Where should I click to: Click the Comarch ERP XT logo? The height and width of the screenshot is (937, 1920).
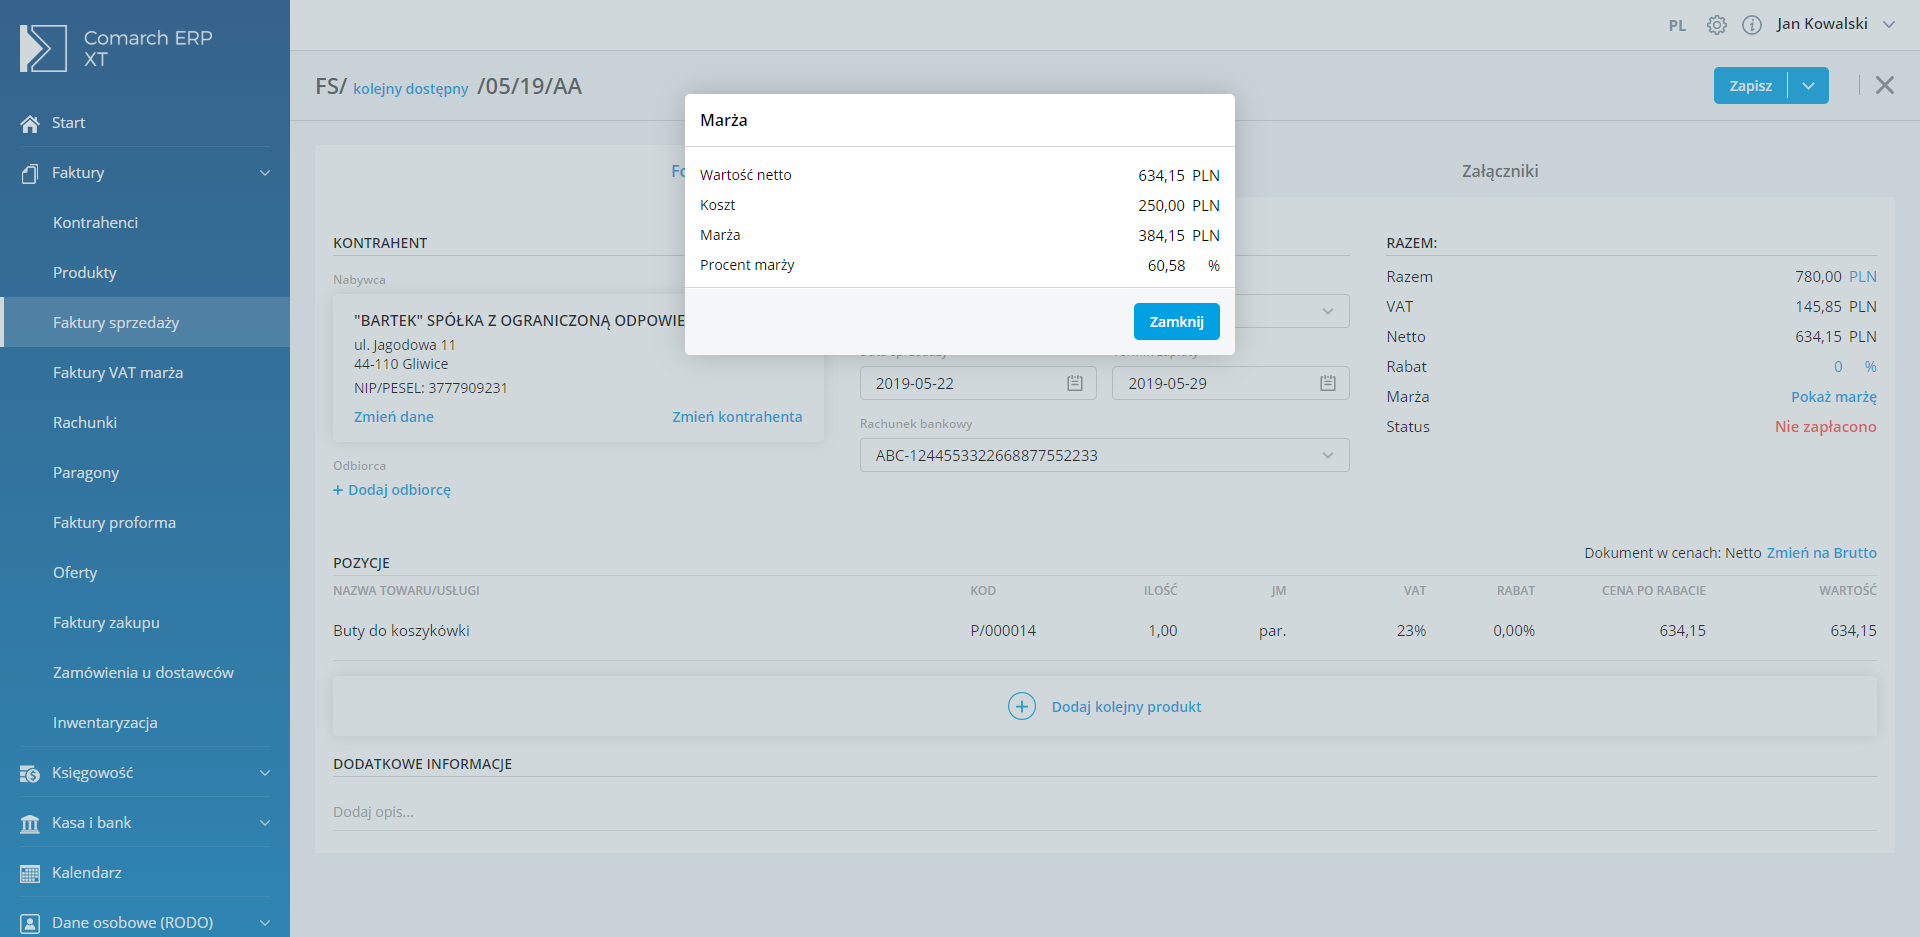43,48
